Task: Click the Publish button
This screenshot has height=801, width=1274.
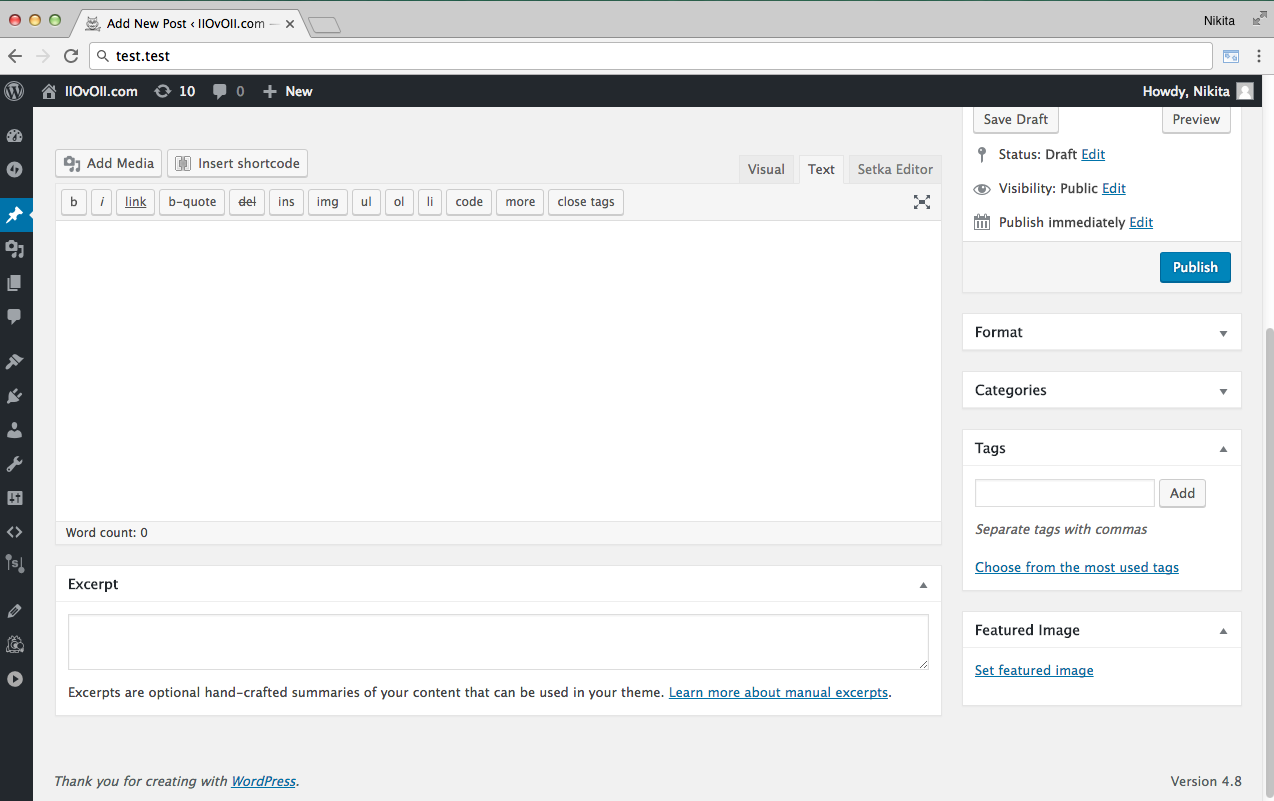Action: (1195, 267)
